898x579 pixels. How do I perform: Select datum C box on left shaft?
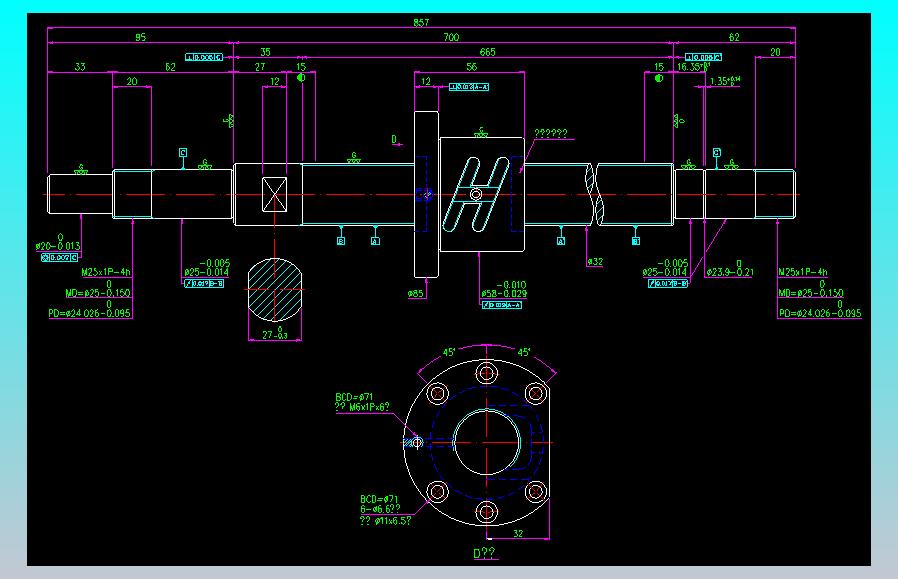pos(183,153)
